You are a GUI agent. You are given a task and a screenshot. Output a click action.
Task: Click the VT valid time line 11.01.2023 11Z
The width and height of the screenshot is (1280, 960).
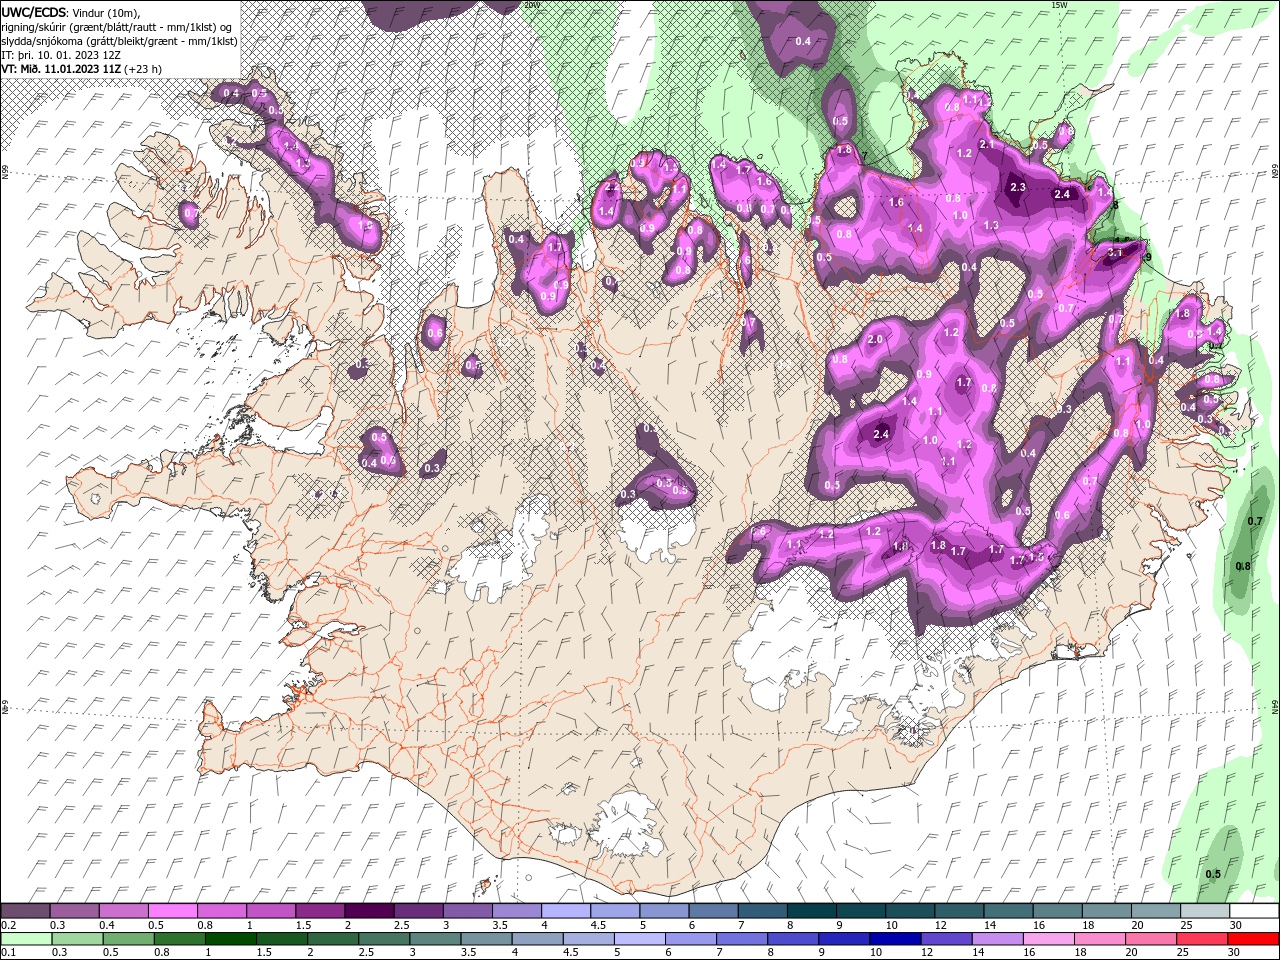(81, 69)
